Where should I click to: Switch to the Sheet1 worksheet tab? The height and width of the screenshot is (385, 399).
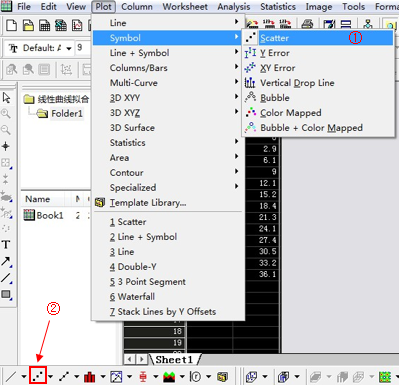(x=174, y=360)
